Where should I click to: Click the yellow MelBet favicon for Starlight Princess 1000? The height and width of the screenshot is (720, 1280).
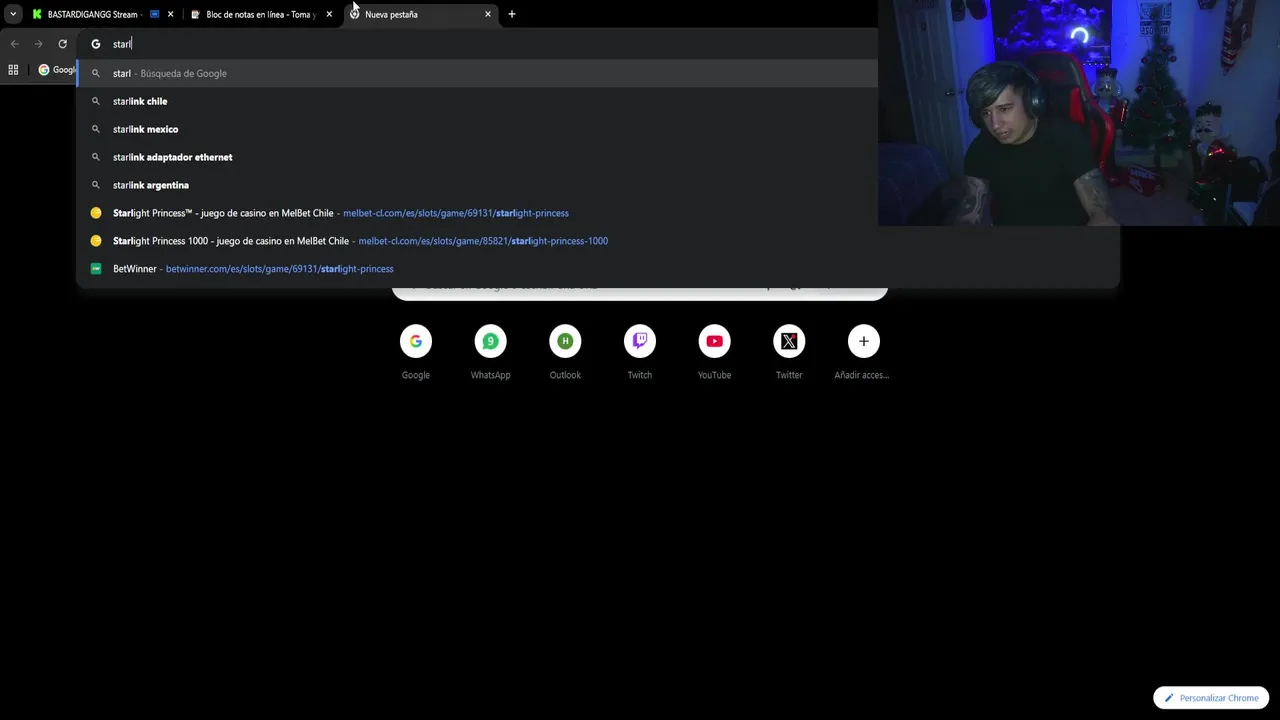[96, 241]
